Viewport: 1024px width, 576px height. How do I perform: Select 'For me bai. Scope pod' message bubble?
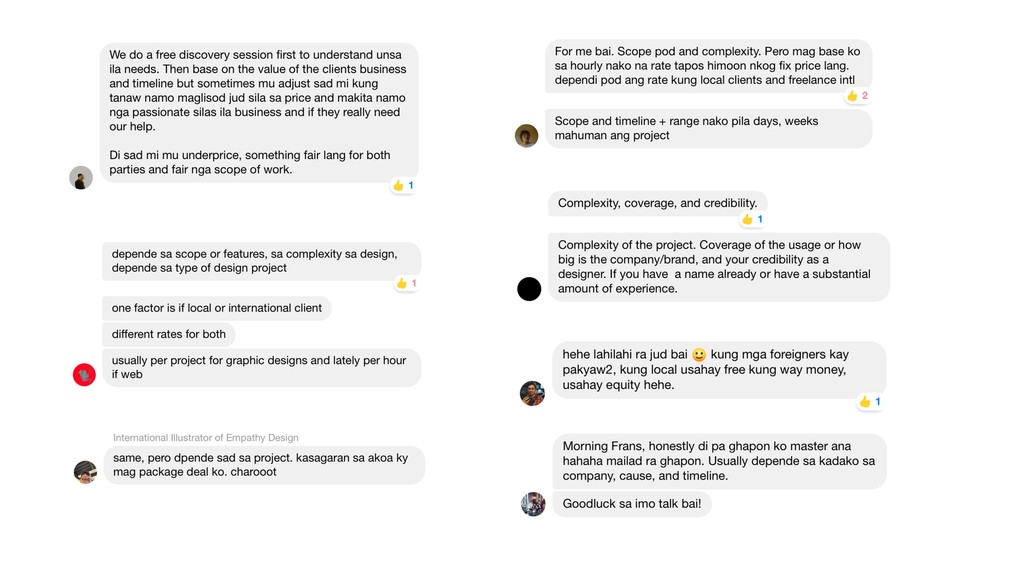pos(709,66)
